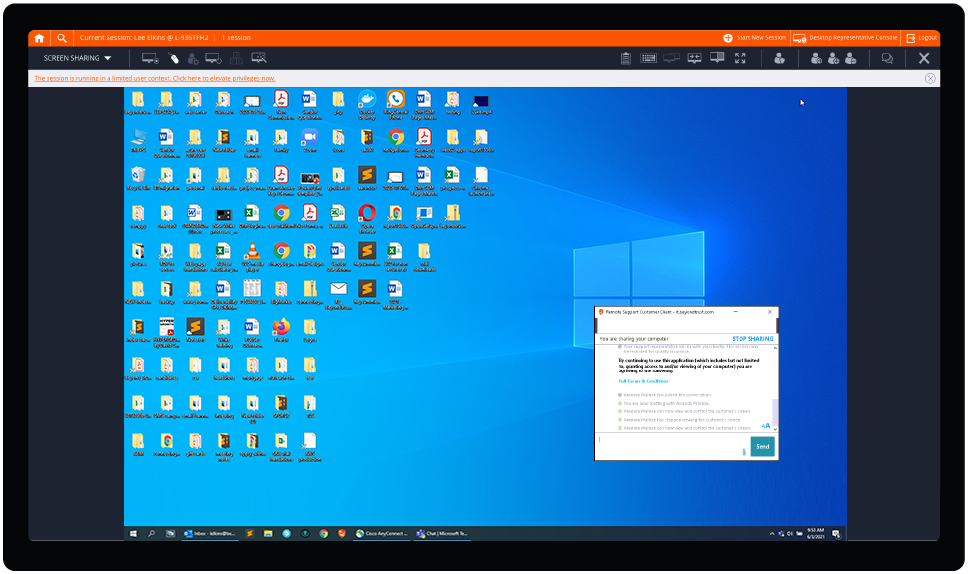Expand the SCREEN SHARING dropdown
Viewport: 968px width, 574px height.
[77, 58]
